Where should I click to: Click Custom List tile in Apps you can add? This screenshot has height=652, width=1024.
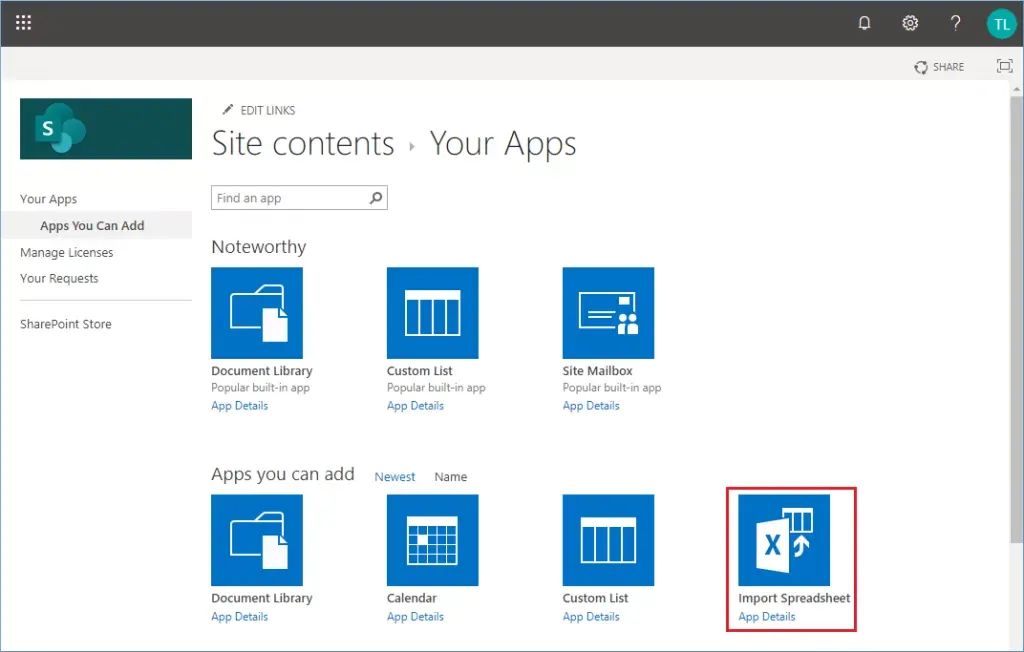[608, 540]
